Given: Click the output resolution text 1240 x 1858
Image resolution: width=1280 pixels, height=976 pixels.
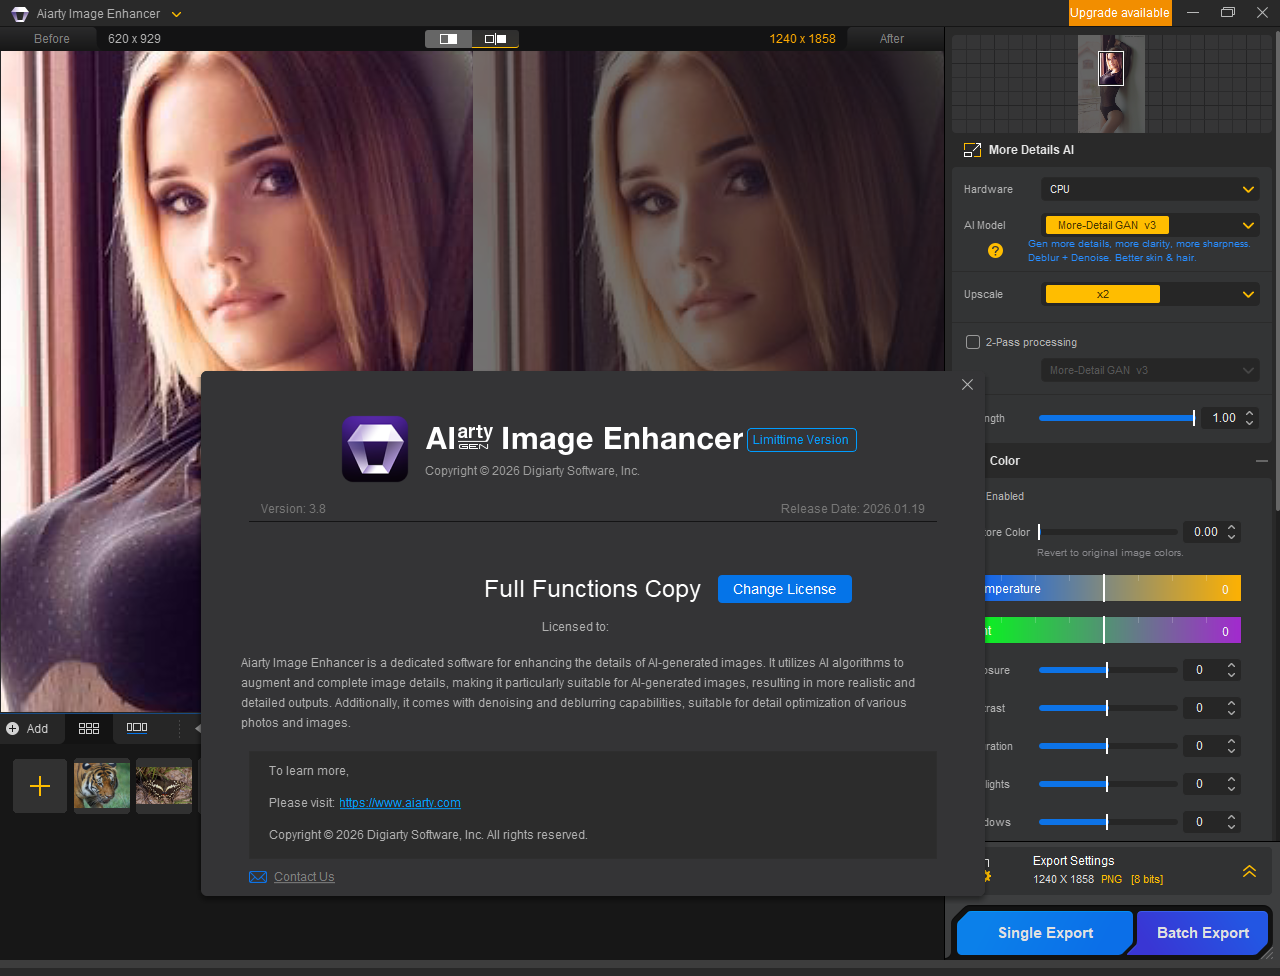Looking at the screenshot, I should [x=802, y=39].
